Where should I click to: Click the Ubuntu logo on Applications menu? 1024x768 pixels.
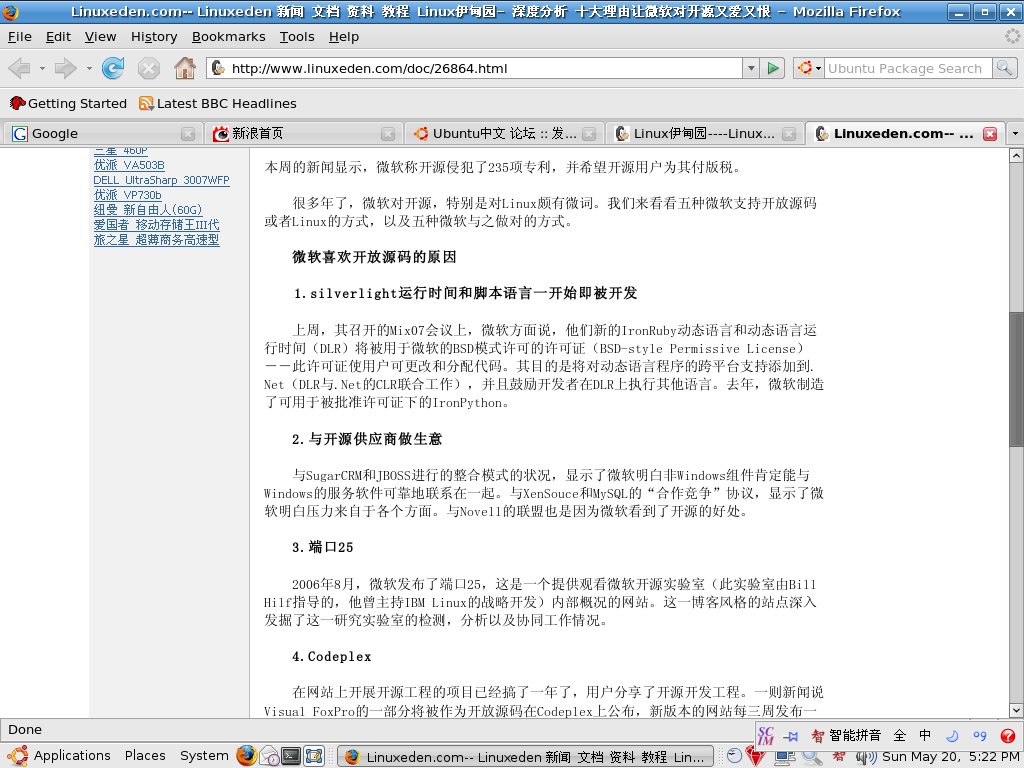coord(17,756)
